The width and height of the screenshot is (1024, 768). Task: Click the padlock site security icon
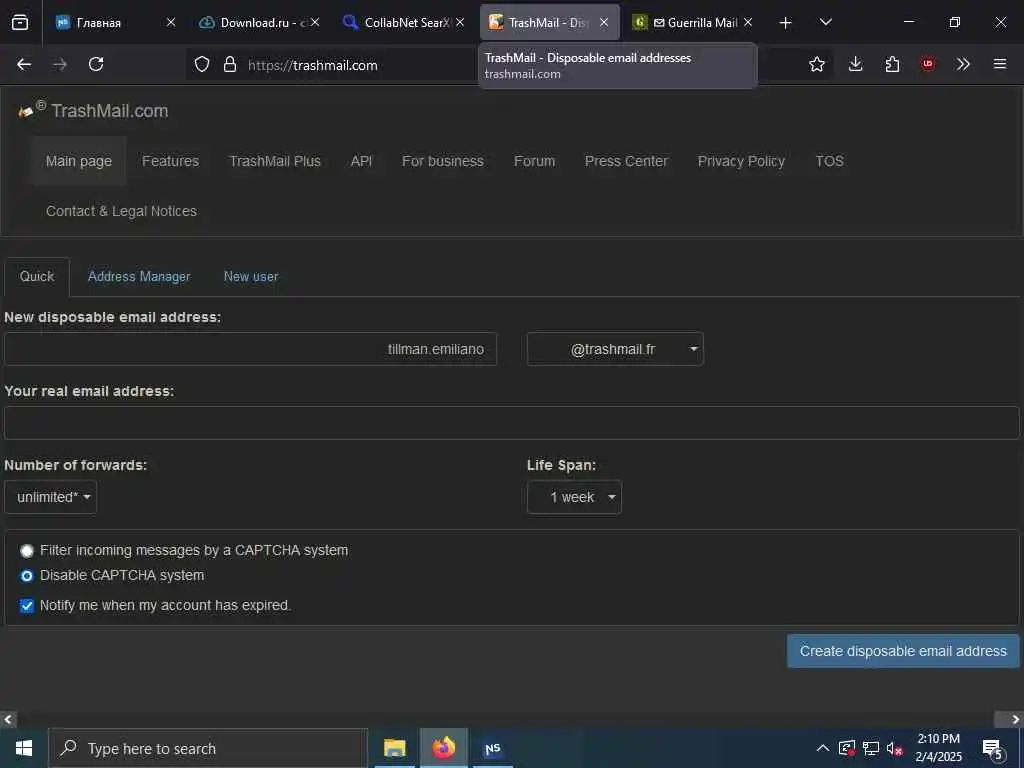click(x=229, y=65)
